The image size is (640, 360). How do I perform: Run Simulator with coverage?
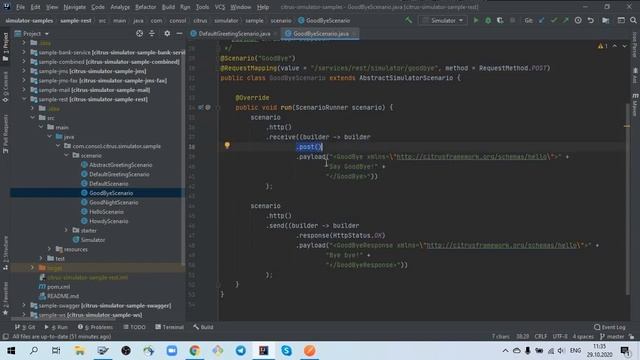(500, 20)
